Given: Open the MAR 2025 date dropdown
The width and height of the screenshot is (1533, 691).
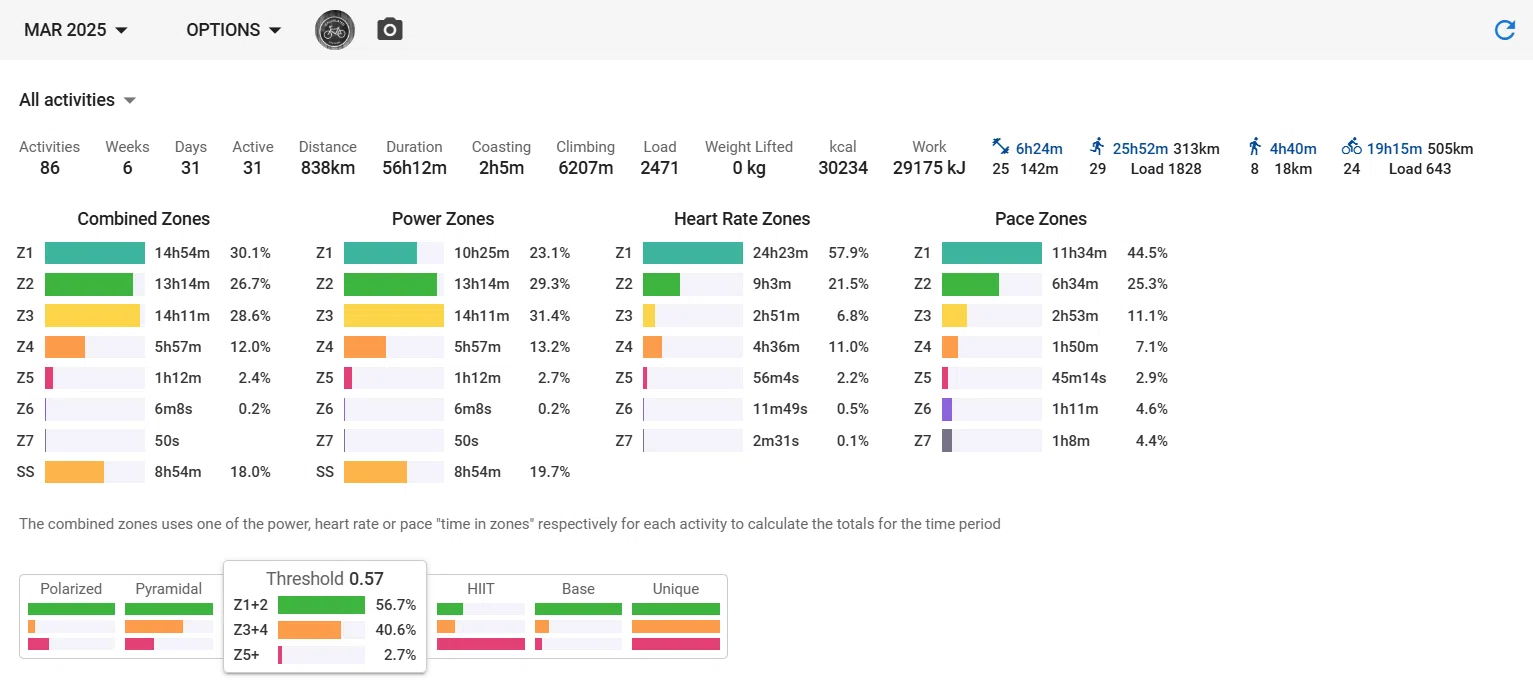Looking at the screenshot, I should 76,30.
